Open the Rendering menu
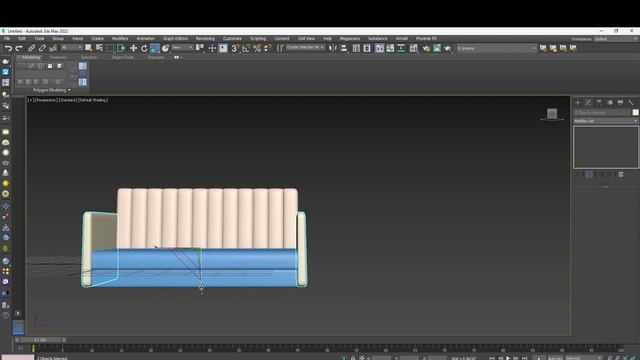The width and height of the screenshot is (640, 360). click(x=205, y=38)
